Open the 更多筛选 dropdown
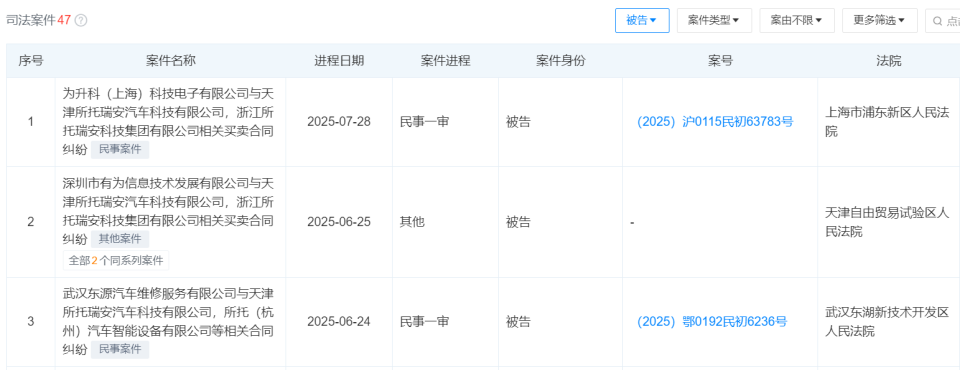This screenshot has height=370, width=960. pos(880,20)
